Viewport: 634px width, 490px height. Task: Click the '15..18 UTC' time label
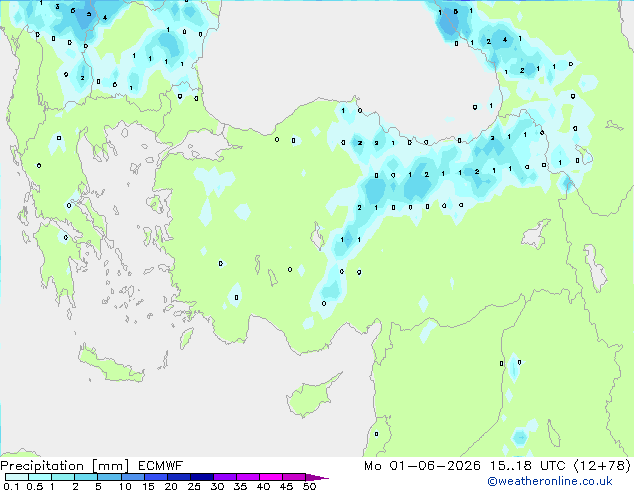pyautogui.click(x=527, y=466)
